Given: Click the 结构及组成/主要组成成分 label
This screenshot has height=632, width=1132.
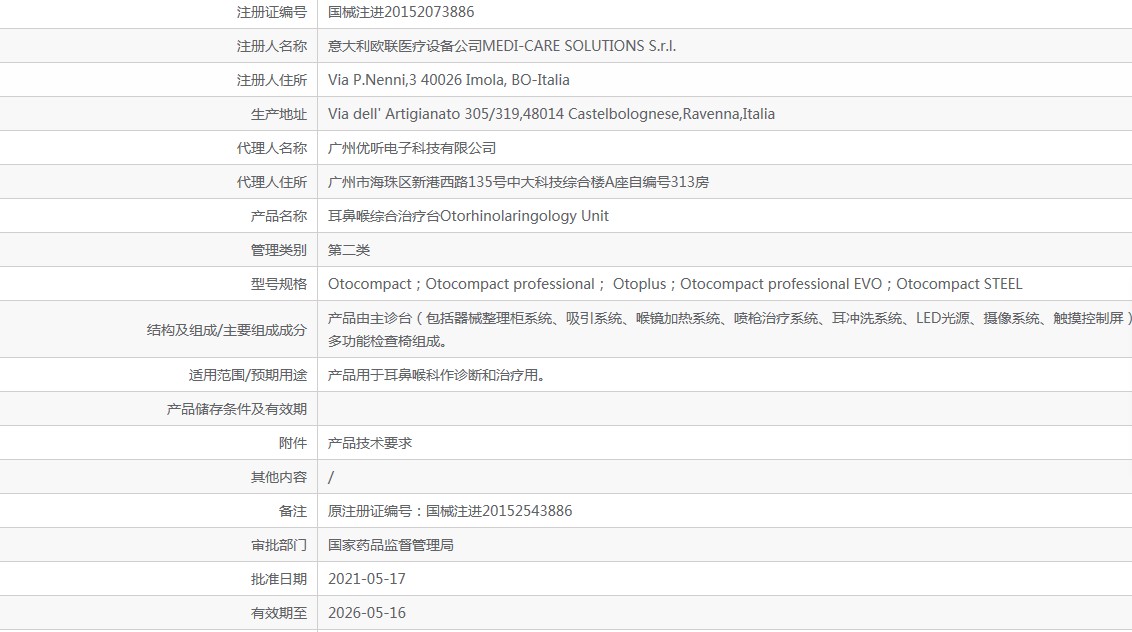Looking at the screenshot, I should click(227, 330).
